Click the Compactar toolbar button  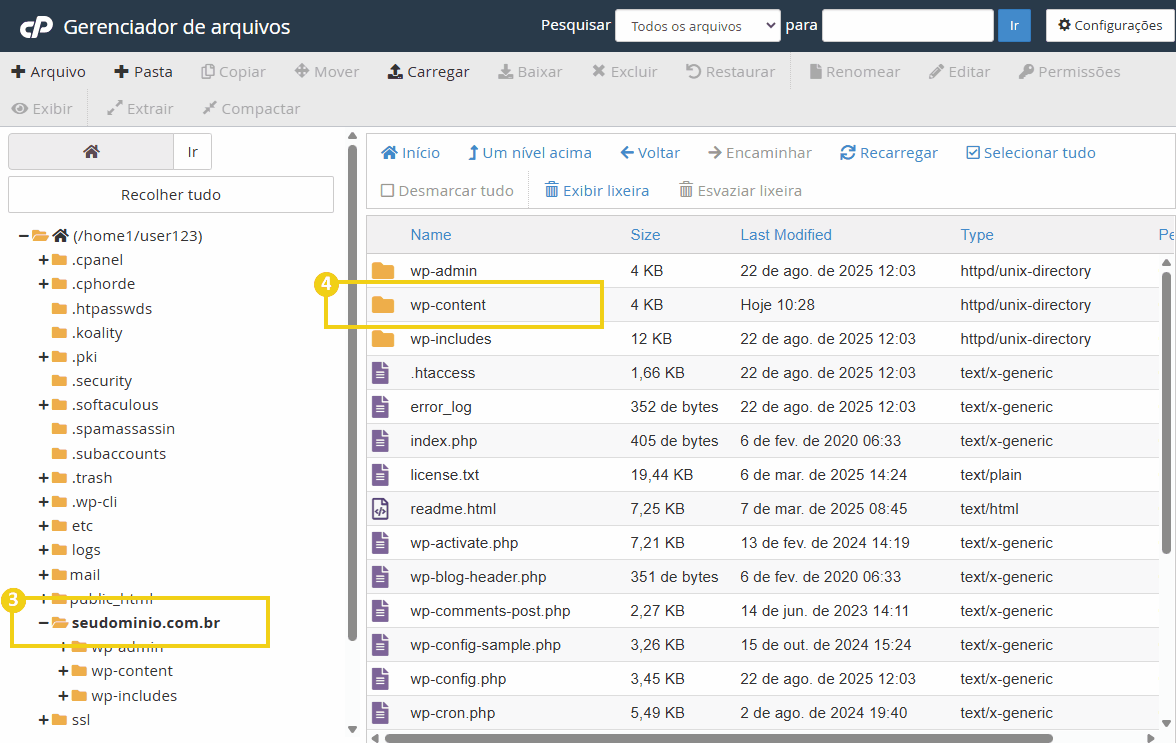tap(251, 109)
